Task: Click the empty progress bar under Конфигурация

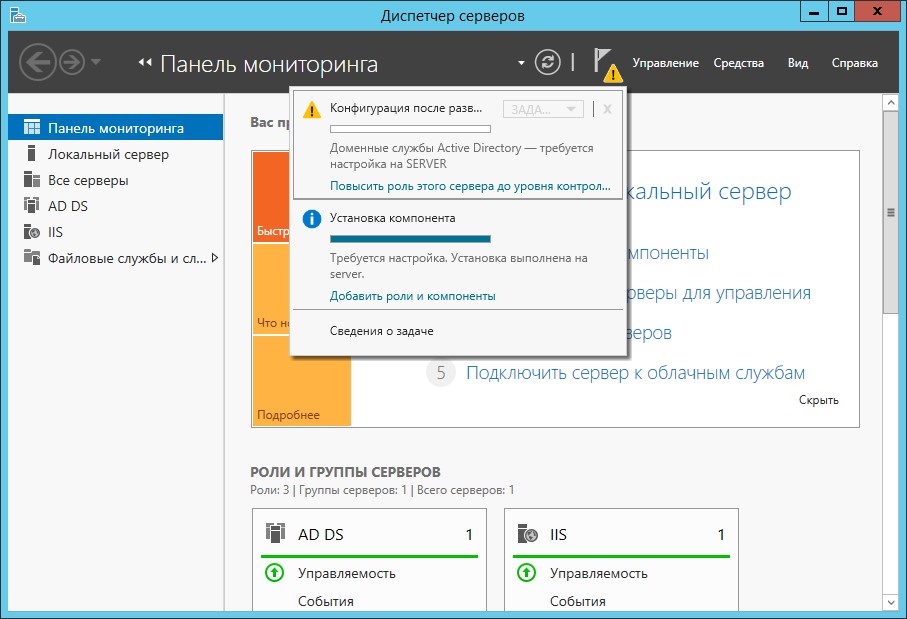Action: tap(410, 129)
